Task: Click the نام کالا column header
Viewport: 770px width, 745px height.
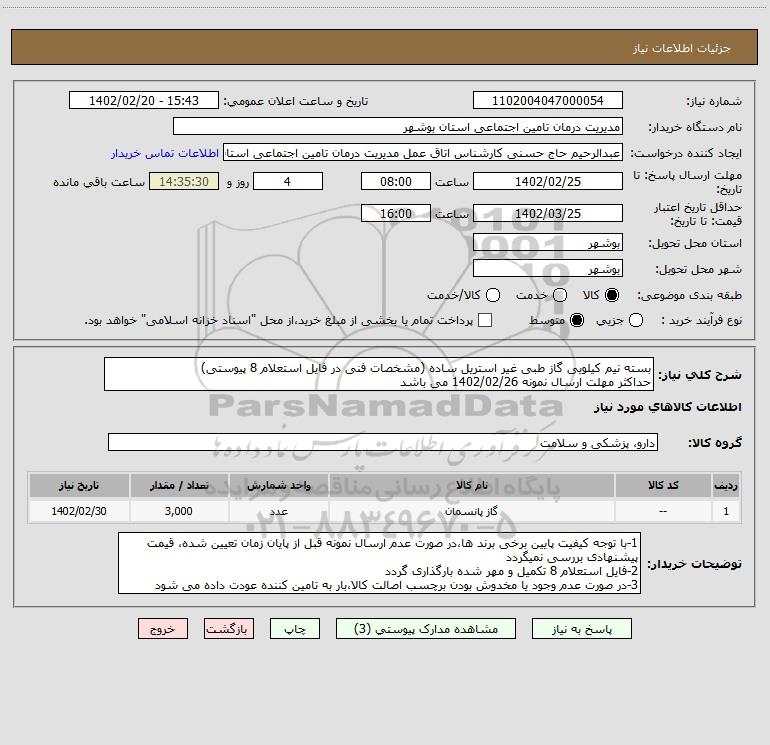Action: [x=471, y=485]
